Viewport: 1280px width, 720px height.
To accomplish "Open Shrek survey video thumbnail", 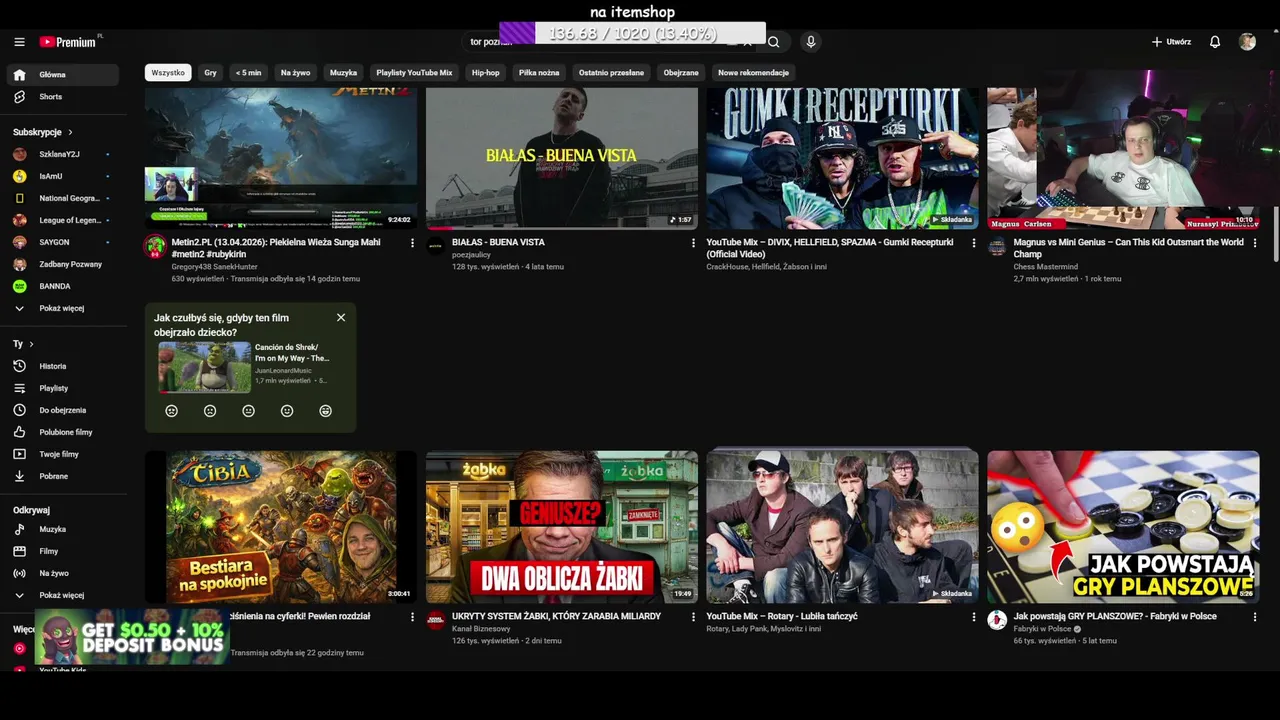I will pyautogui.click(x=205, y=367).
